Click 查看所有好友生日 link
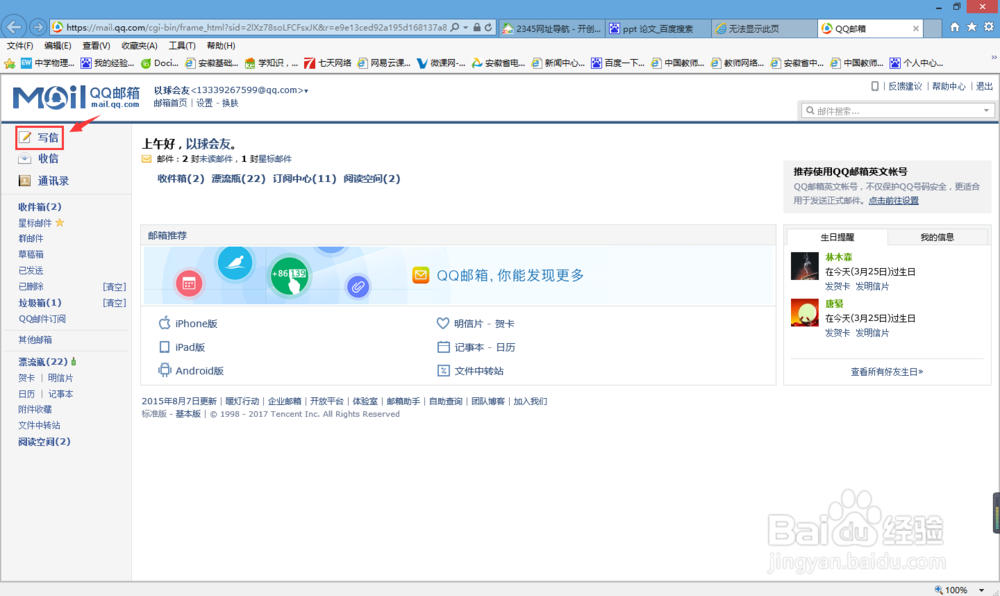The image size is (1000, 596). pos(886,372)
